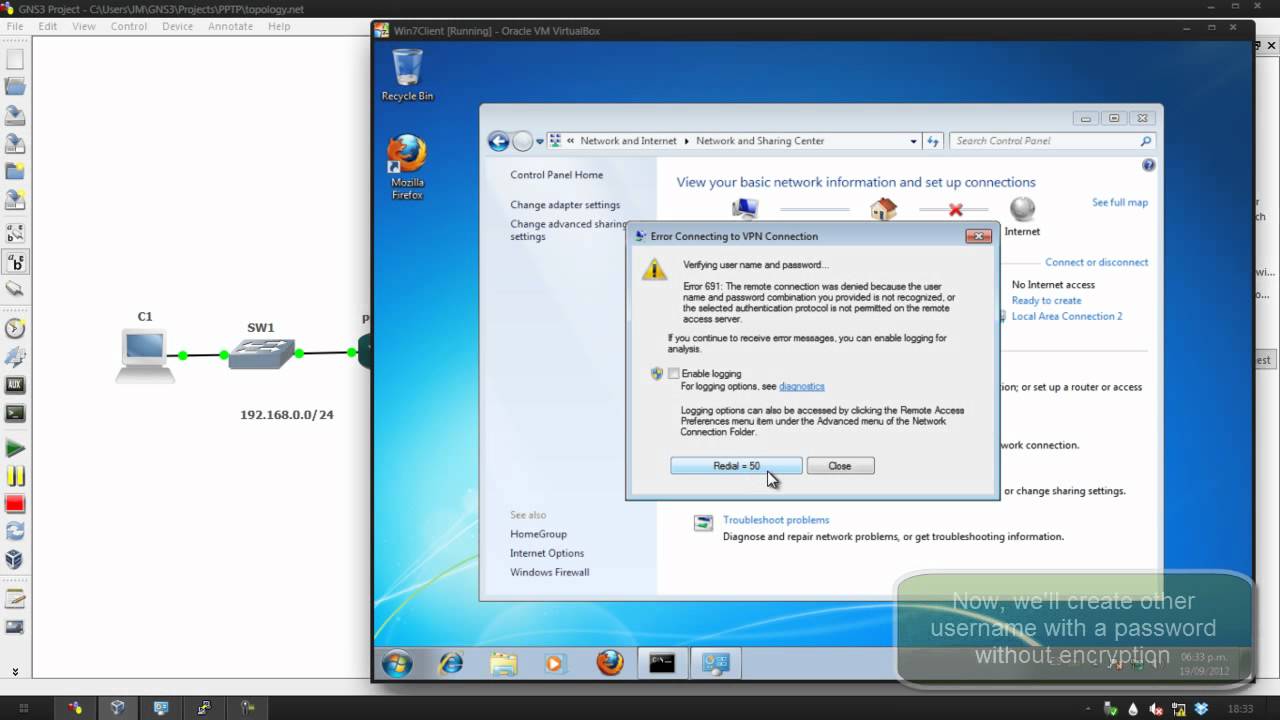Viewport: 1280px width, 720px height.
Task: Select the SW1 switch node in topology
Action: 261,353
